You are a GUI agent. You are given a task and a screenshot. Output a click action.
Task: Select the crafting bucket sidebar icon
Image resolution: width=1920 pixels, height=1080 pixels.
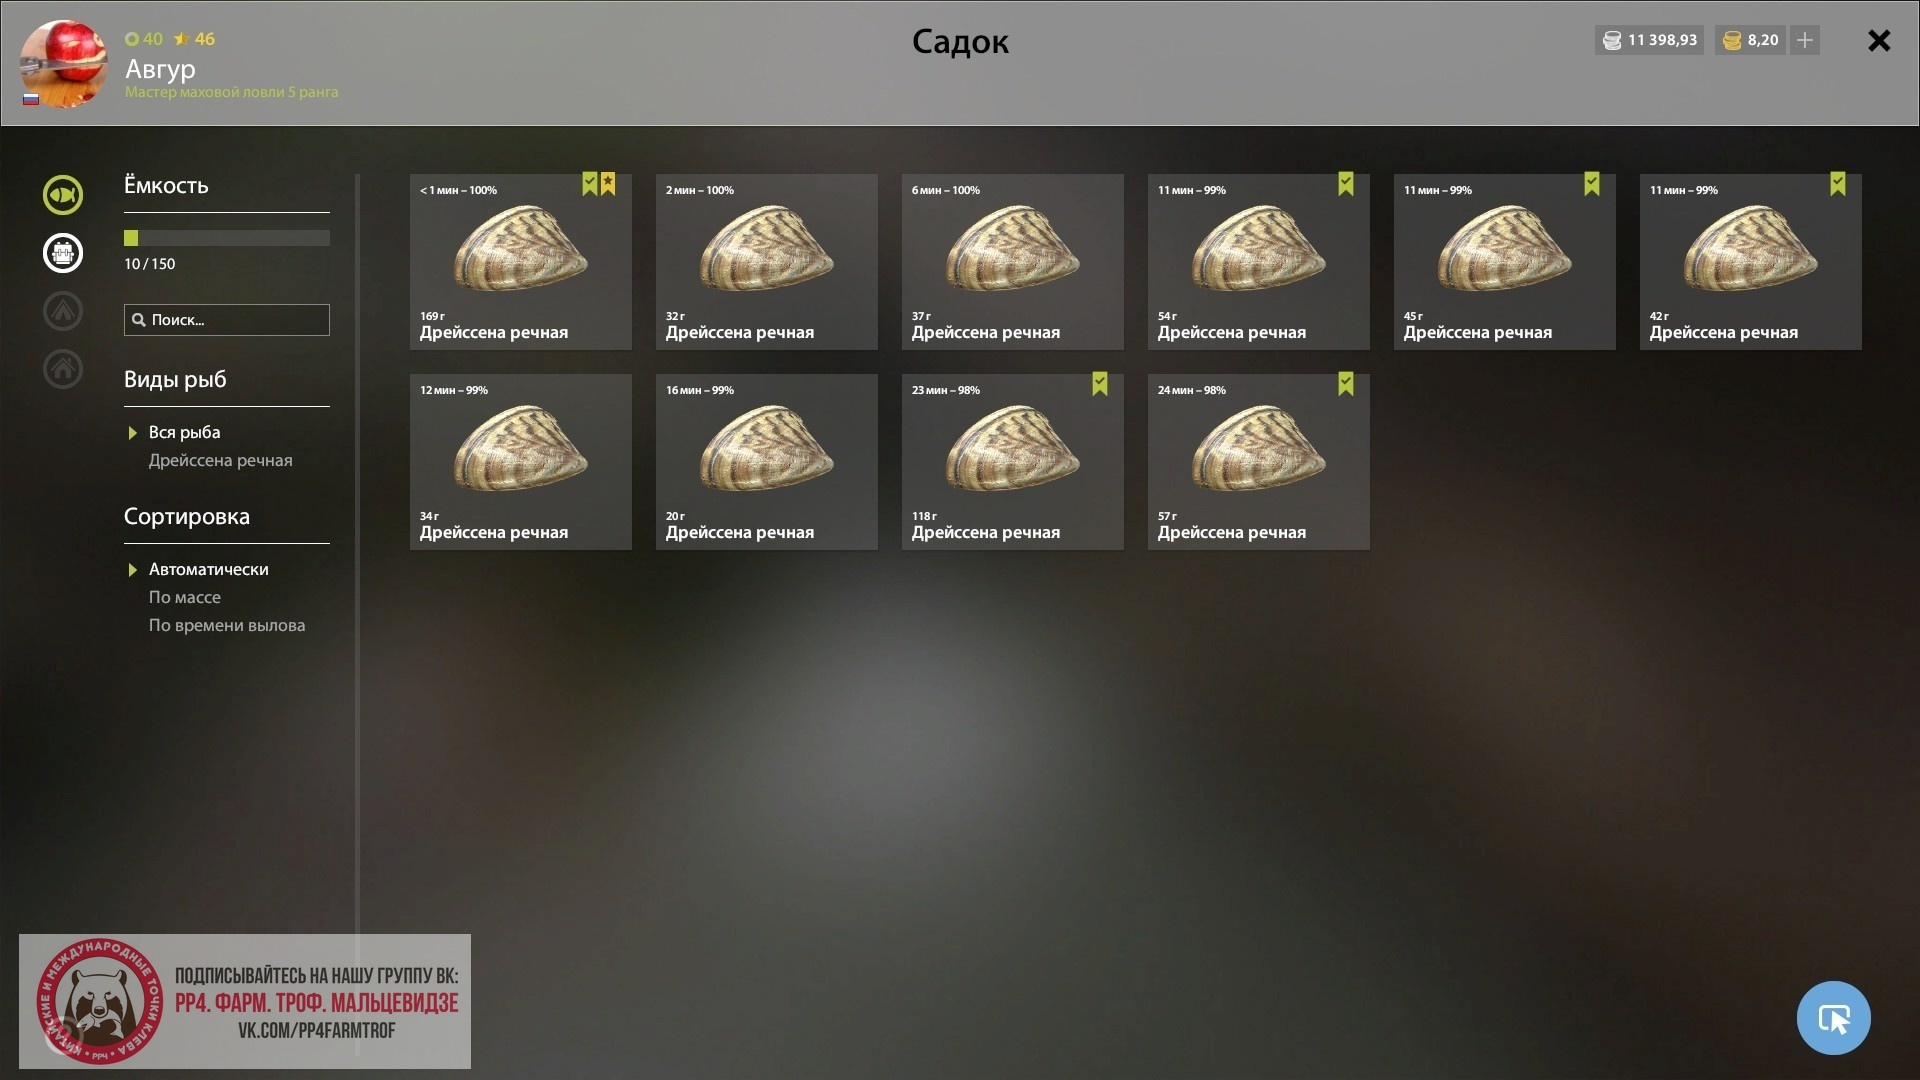(x=62, y=253)
